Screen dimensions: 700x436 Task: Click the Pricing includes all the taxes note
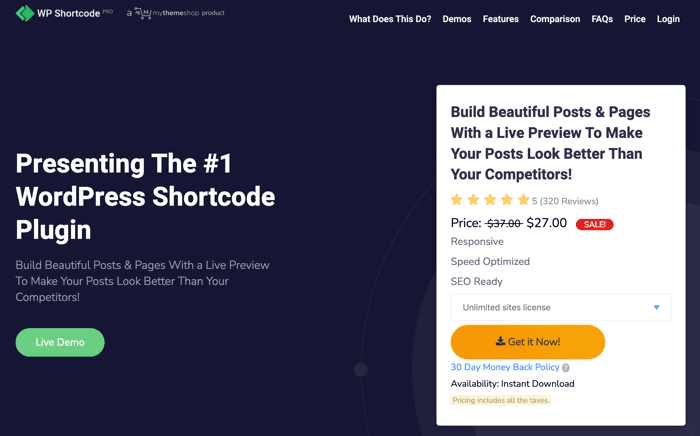click(500, 400)
